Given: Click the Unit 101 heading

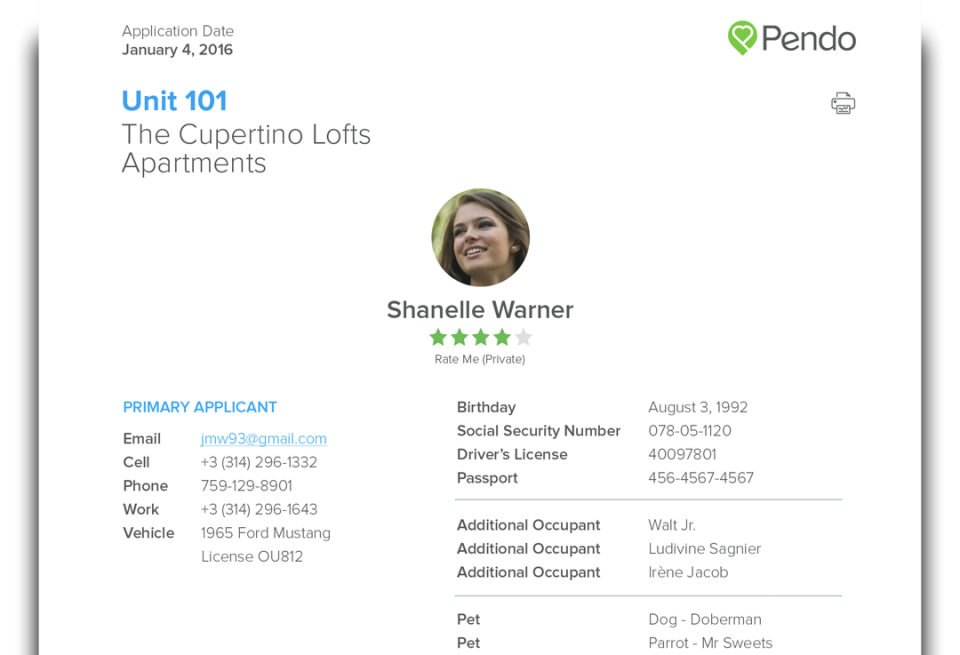Looking at the screenshot, I should coord(174,101).
